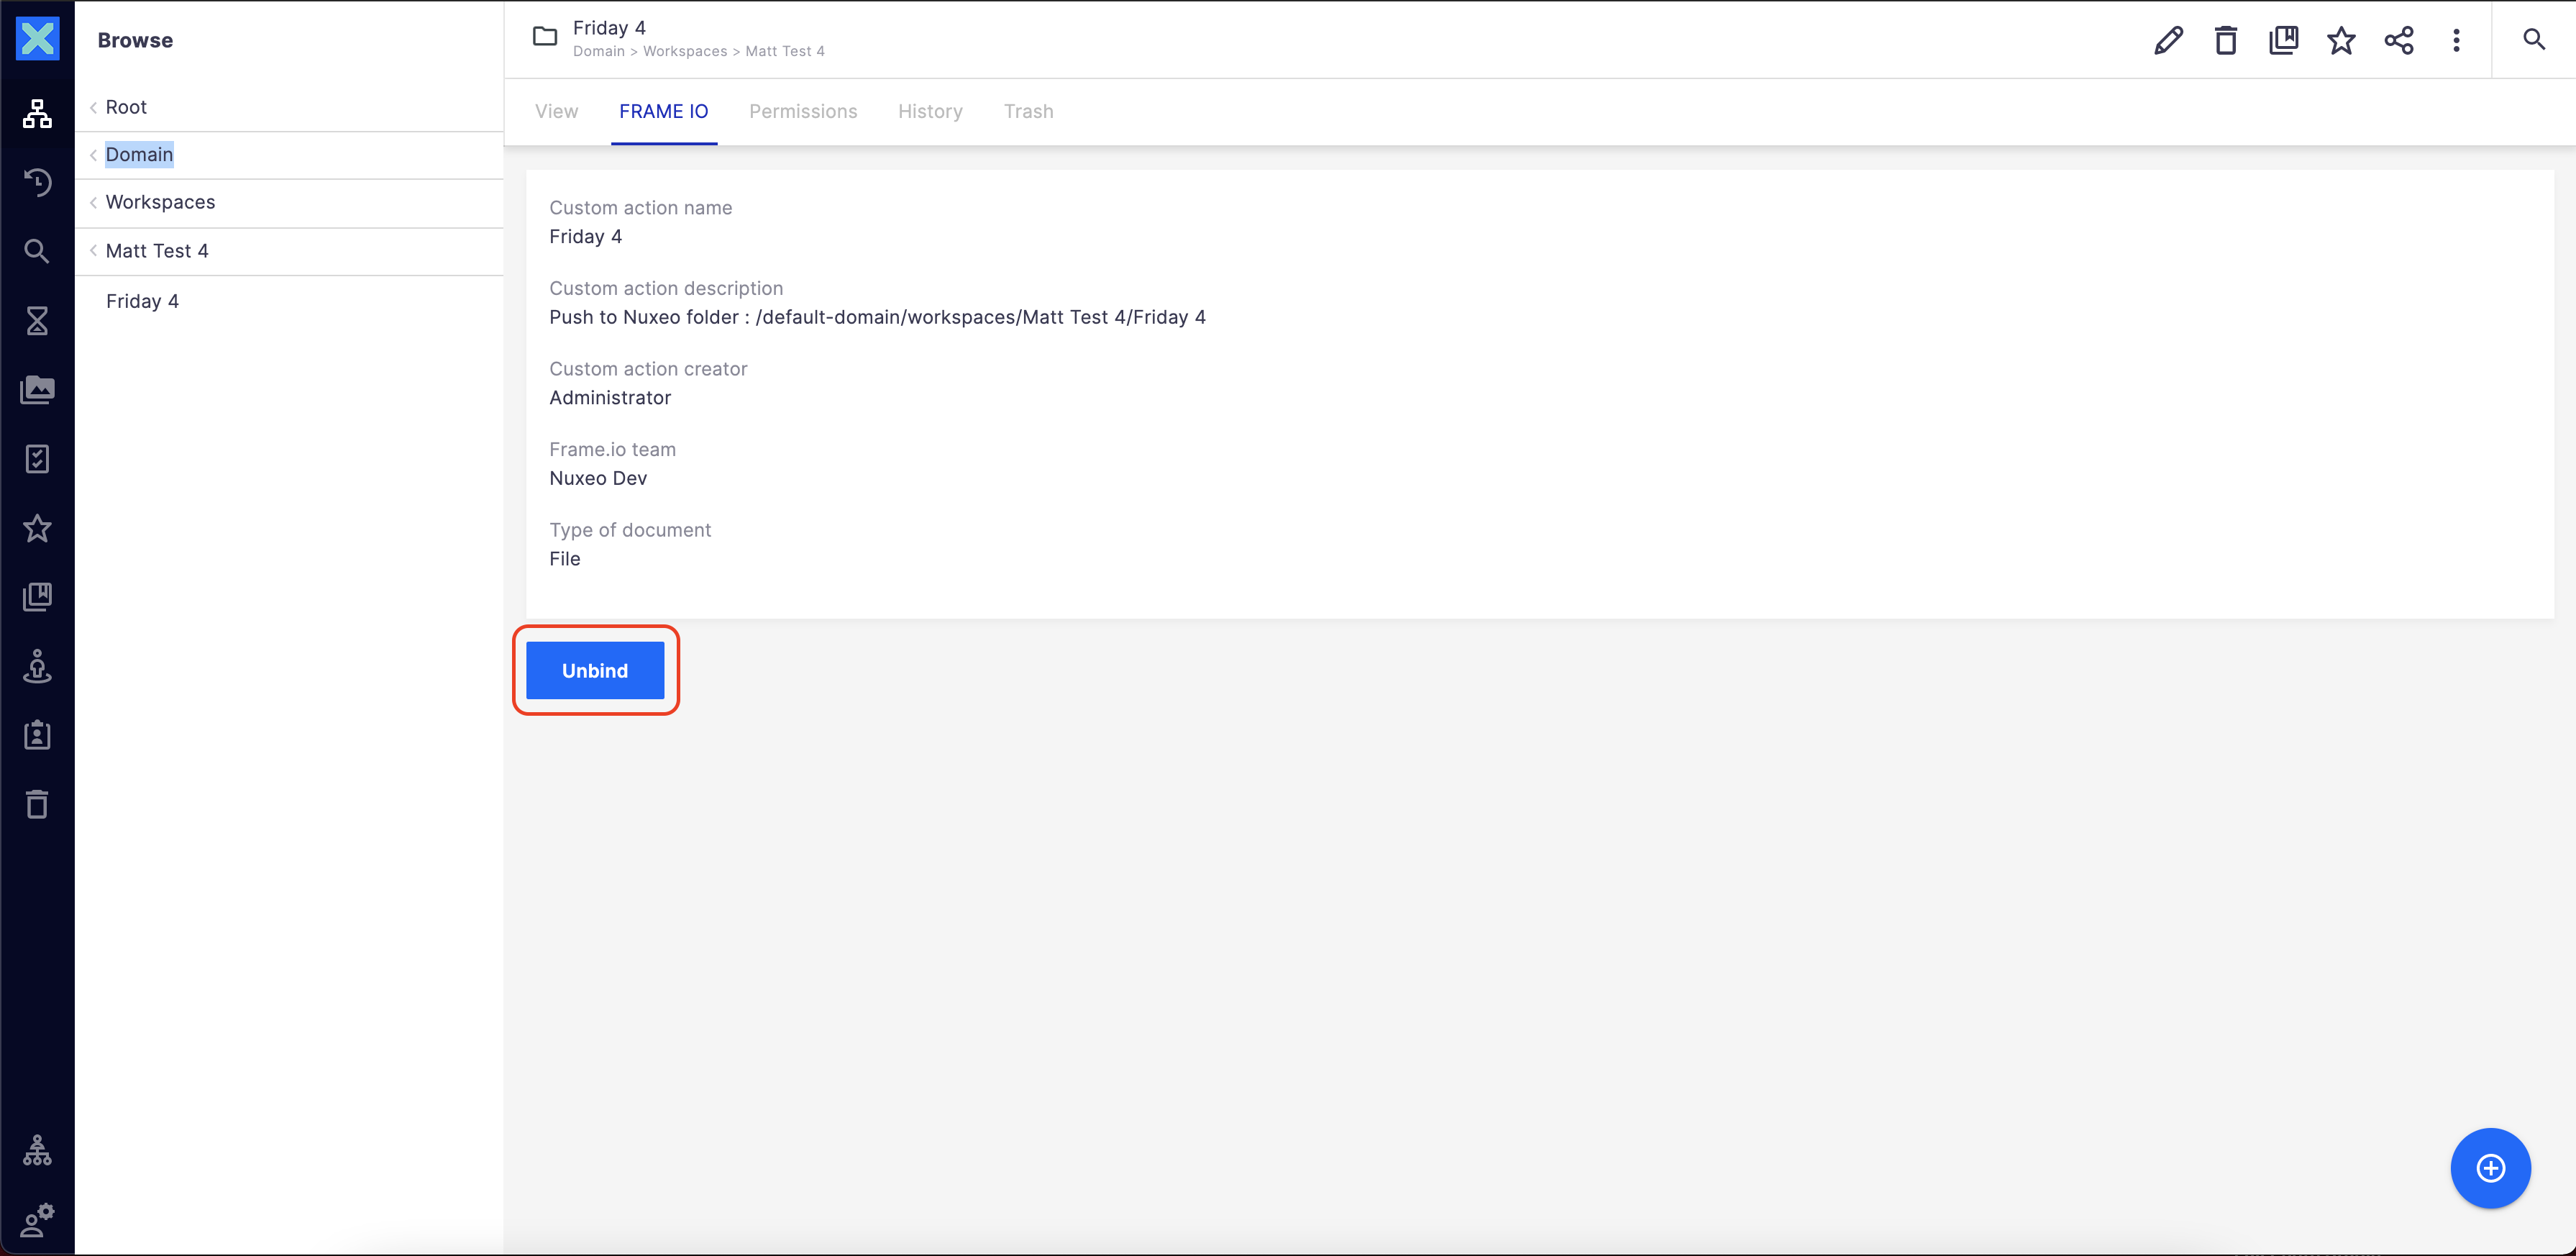Switch to the Permissions tab
This screenshot has width=2576, height=1256.
click(803, 111)
